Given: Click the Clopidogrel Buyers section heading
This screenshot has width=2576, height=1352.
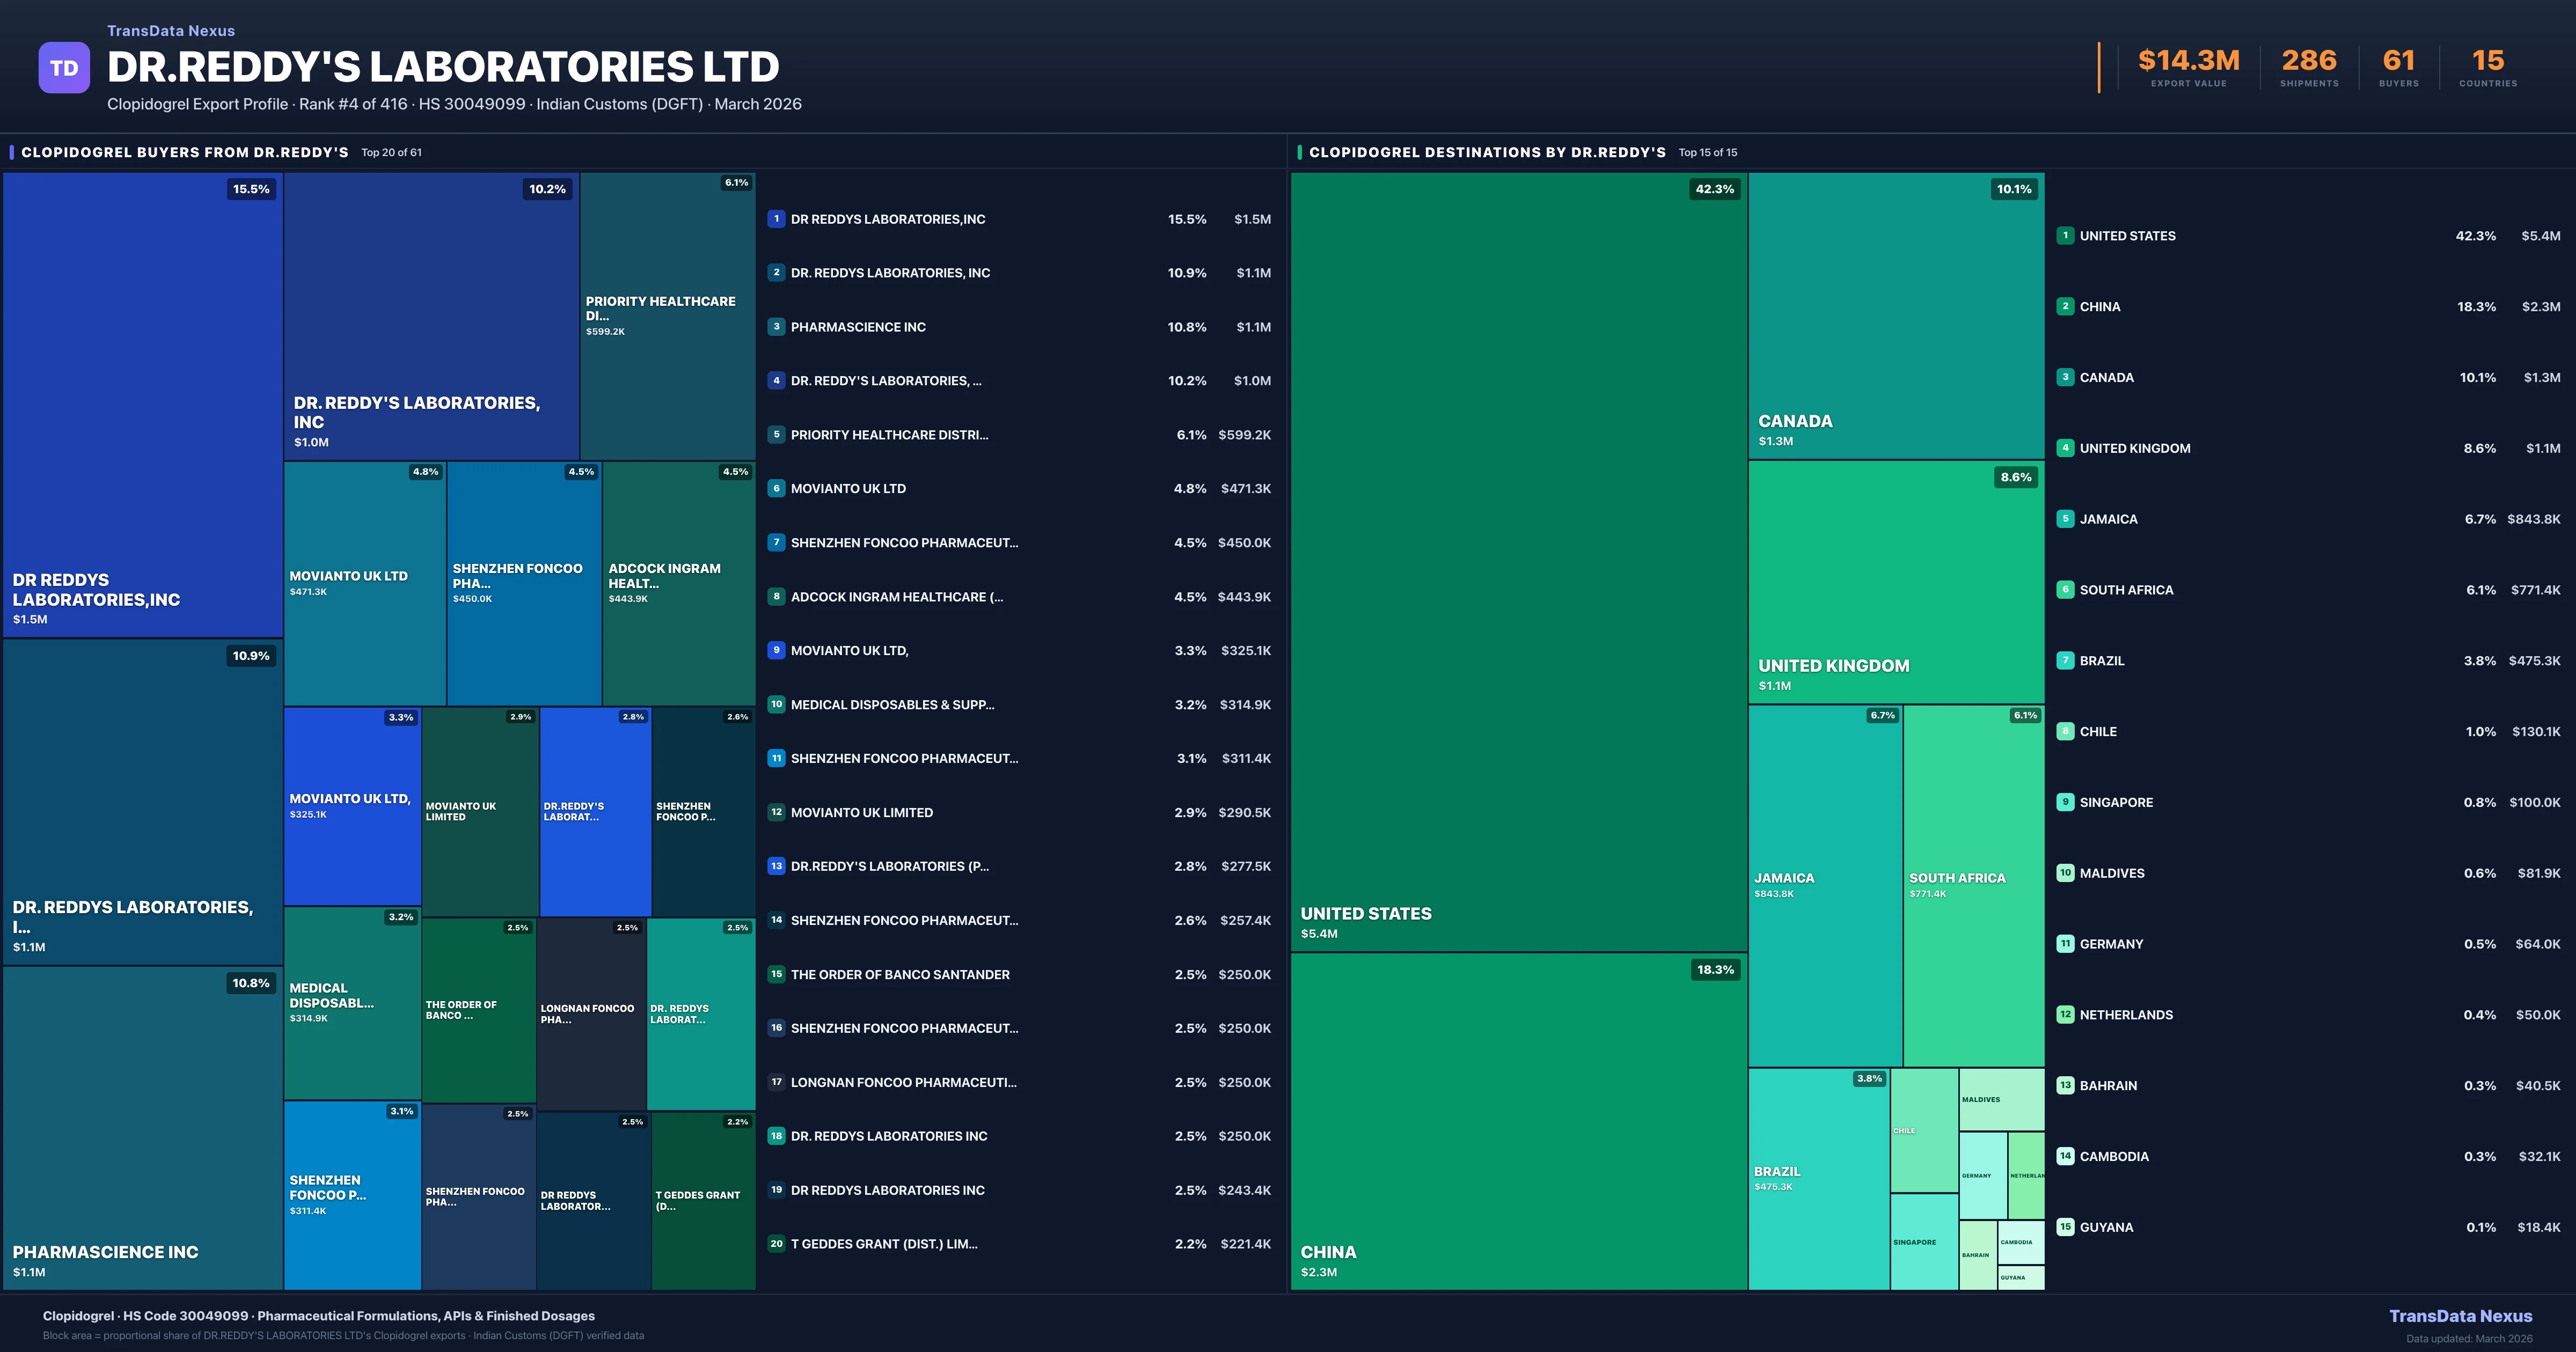Looking at the screenshot, I should (x=185, y=153).
